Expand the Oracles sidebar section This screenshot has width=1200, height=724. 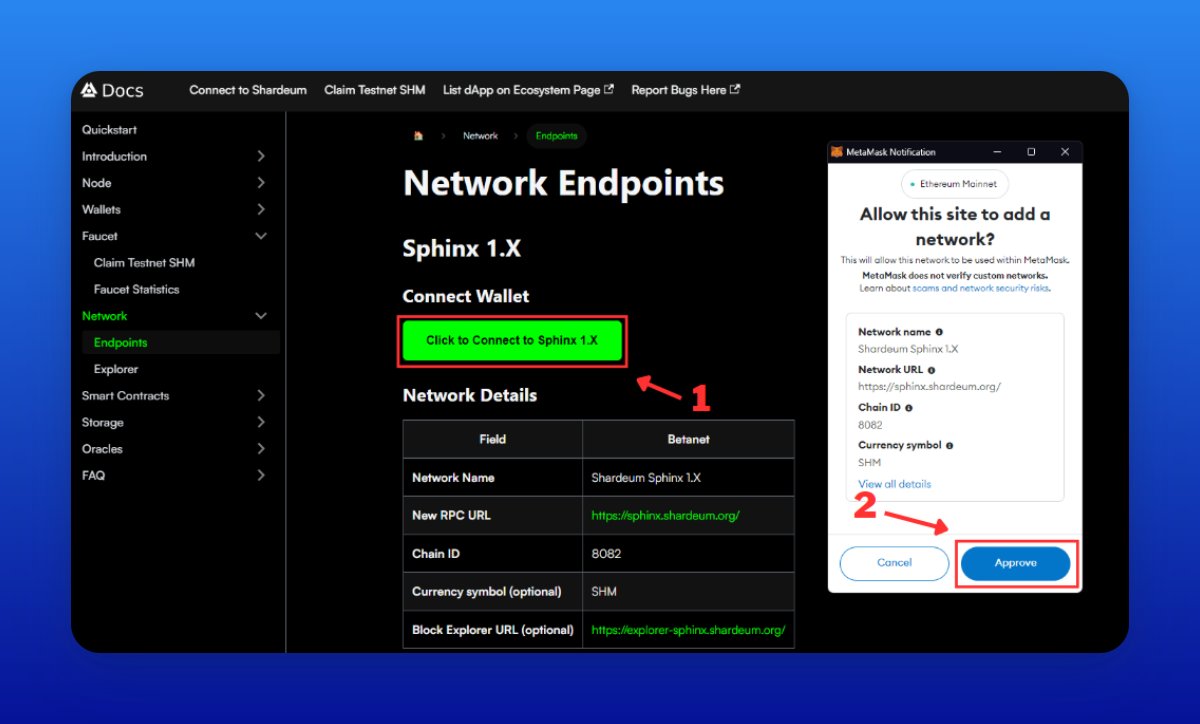(x=260, y=449)
